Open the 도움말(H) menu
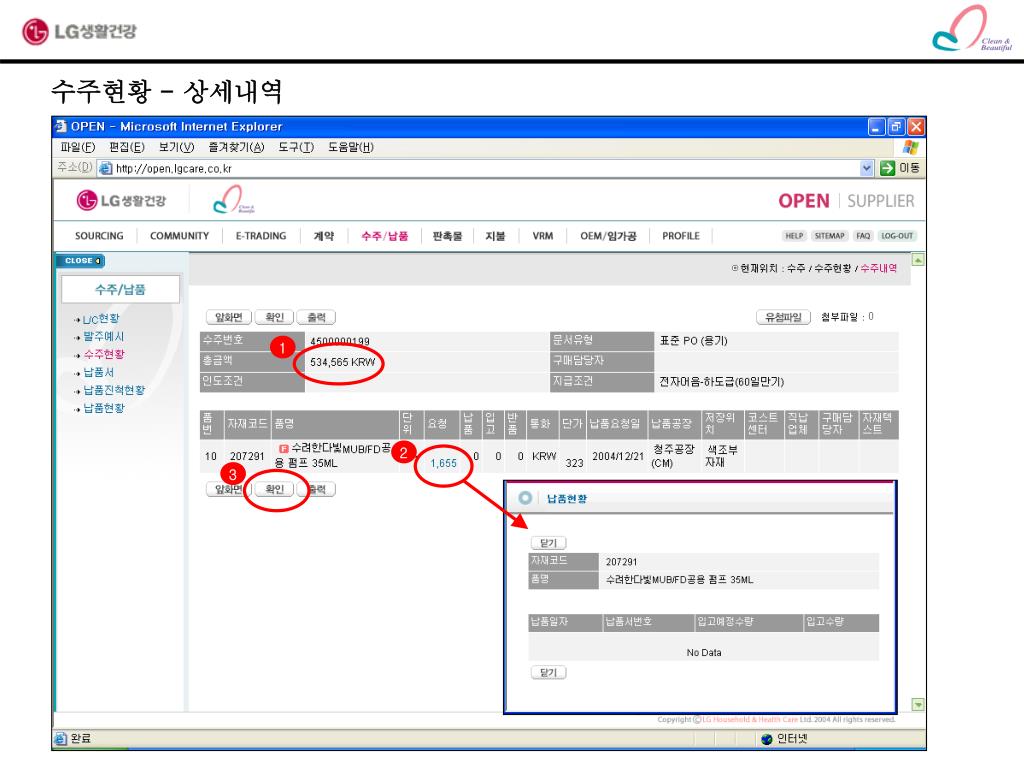1024x768 pixels. point(351,147)
